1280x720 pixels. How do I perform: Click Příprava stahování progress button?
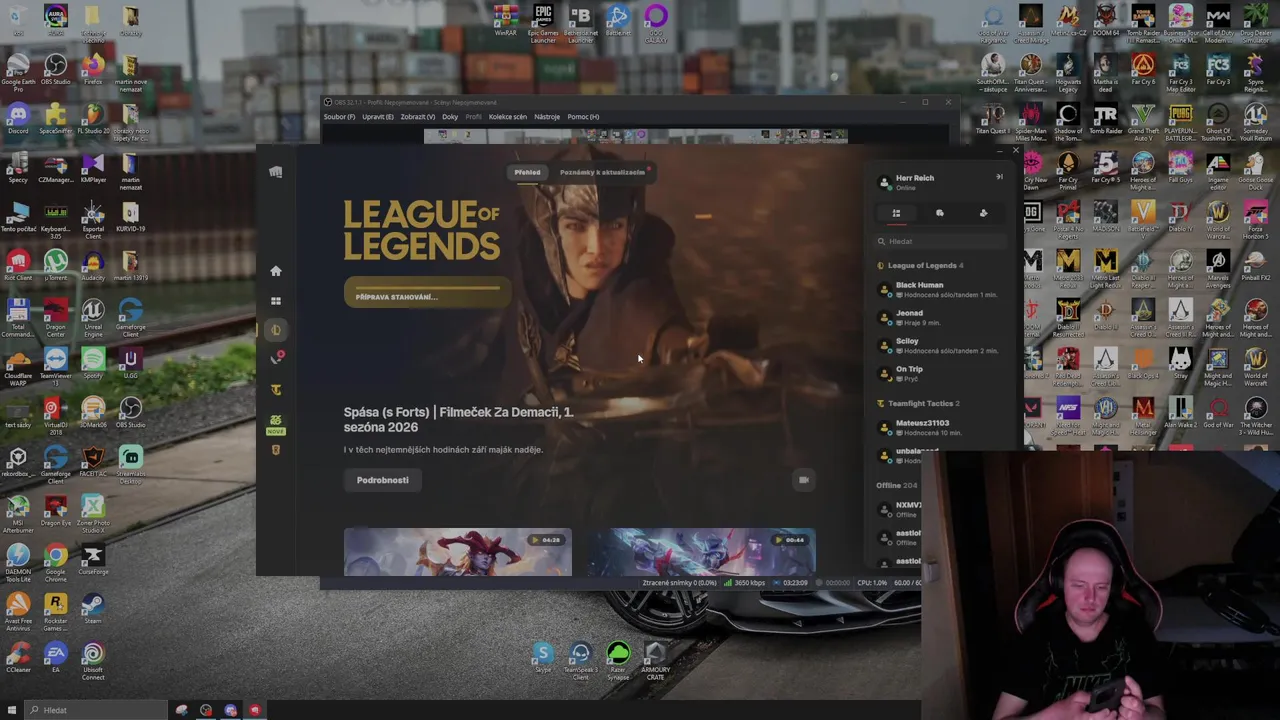pos(428,293)
